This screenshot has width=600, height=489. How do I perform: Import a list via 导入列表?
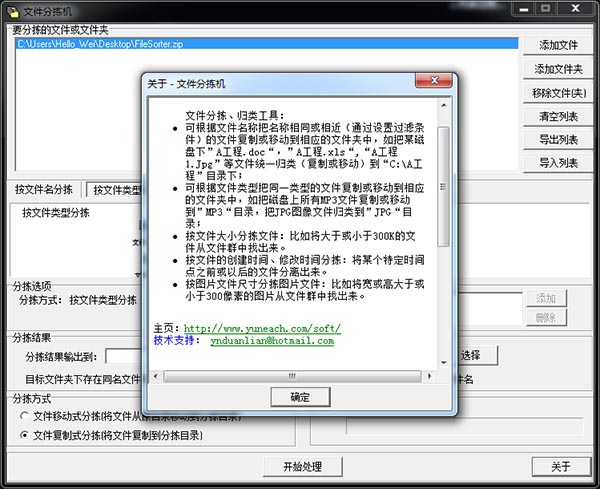[558, 163]
